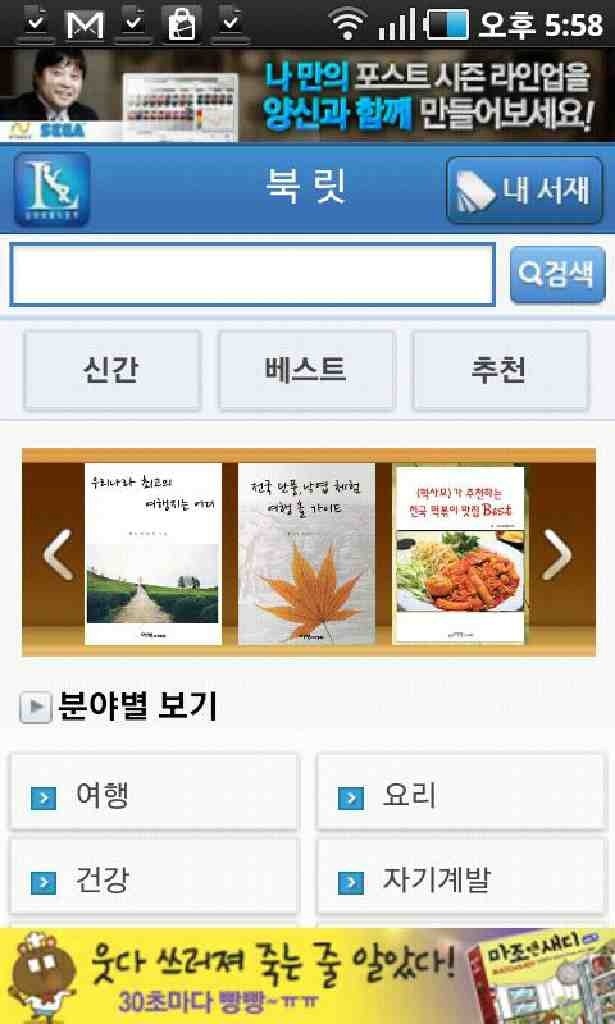
Task: Open the 자기계발 category
Action: point(461,878)
